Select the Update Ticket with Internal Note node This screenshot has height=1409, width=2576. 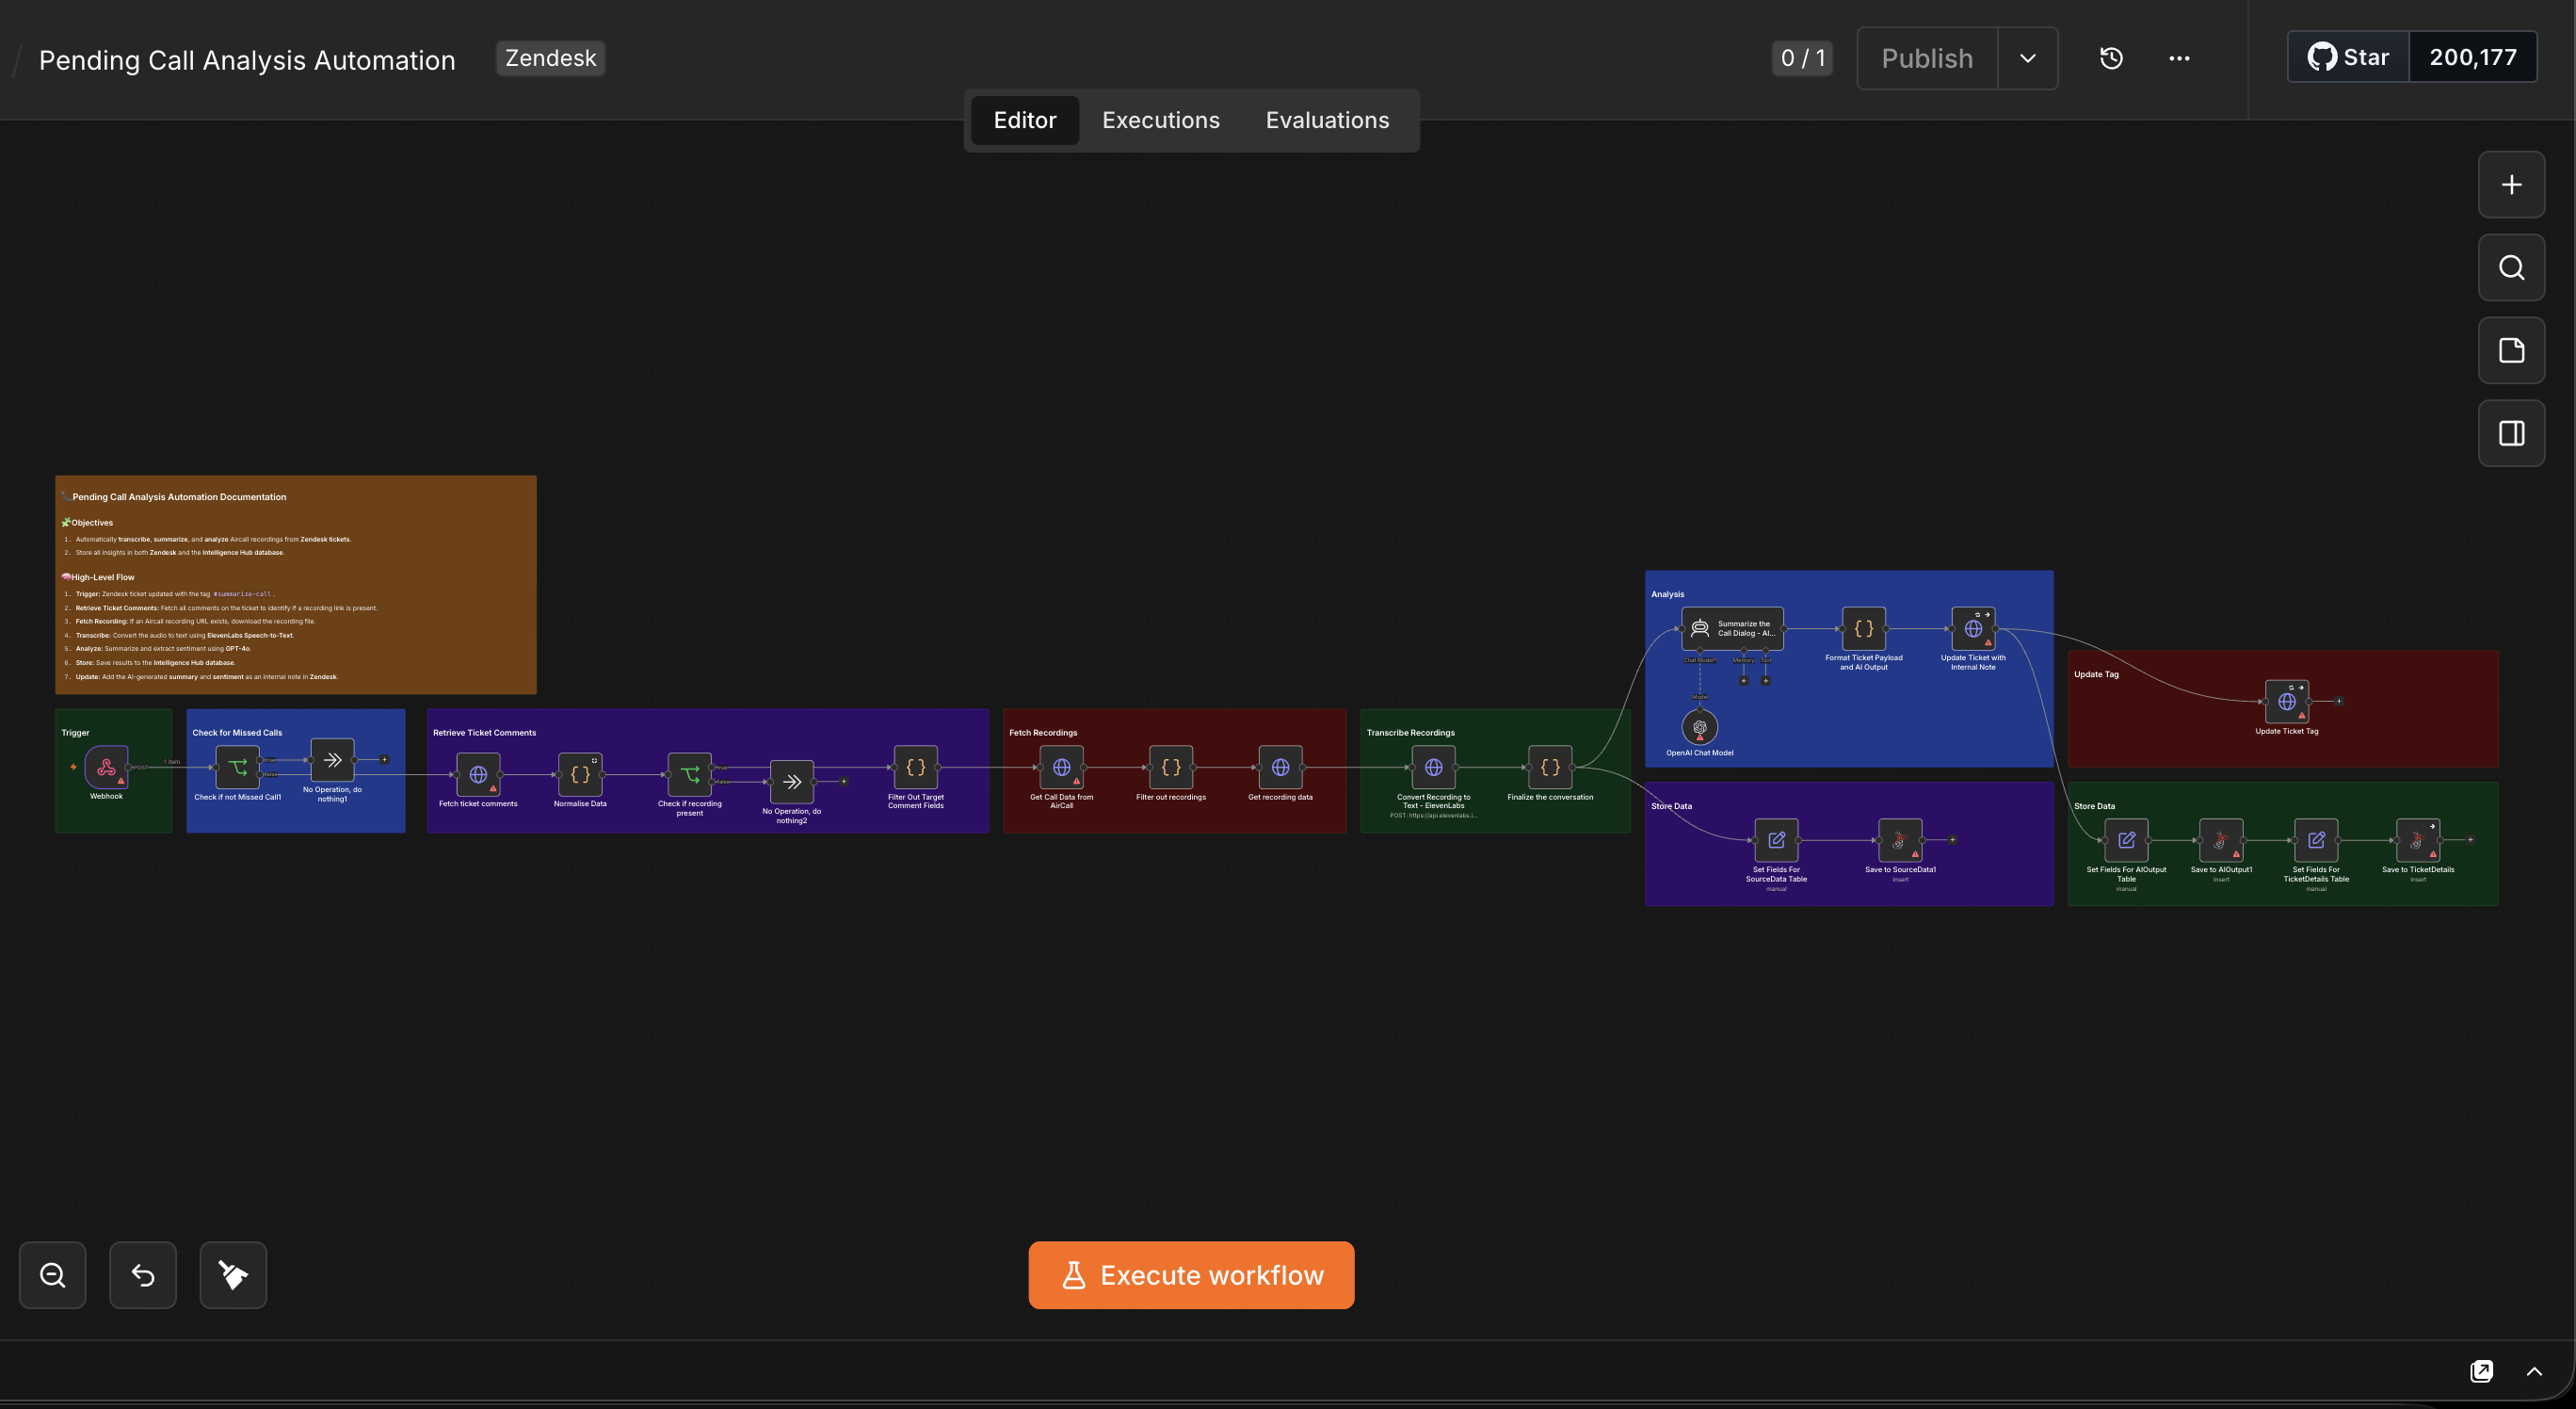coord(1974,628)
